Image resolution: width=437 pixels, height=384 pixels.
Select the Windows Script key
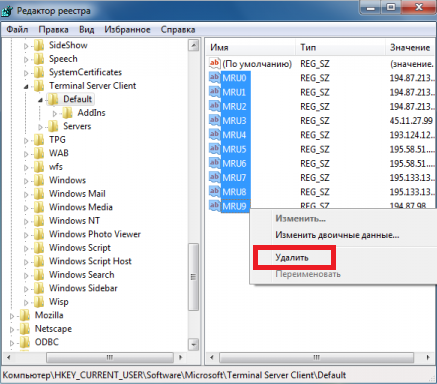[80, 248]
